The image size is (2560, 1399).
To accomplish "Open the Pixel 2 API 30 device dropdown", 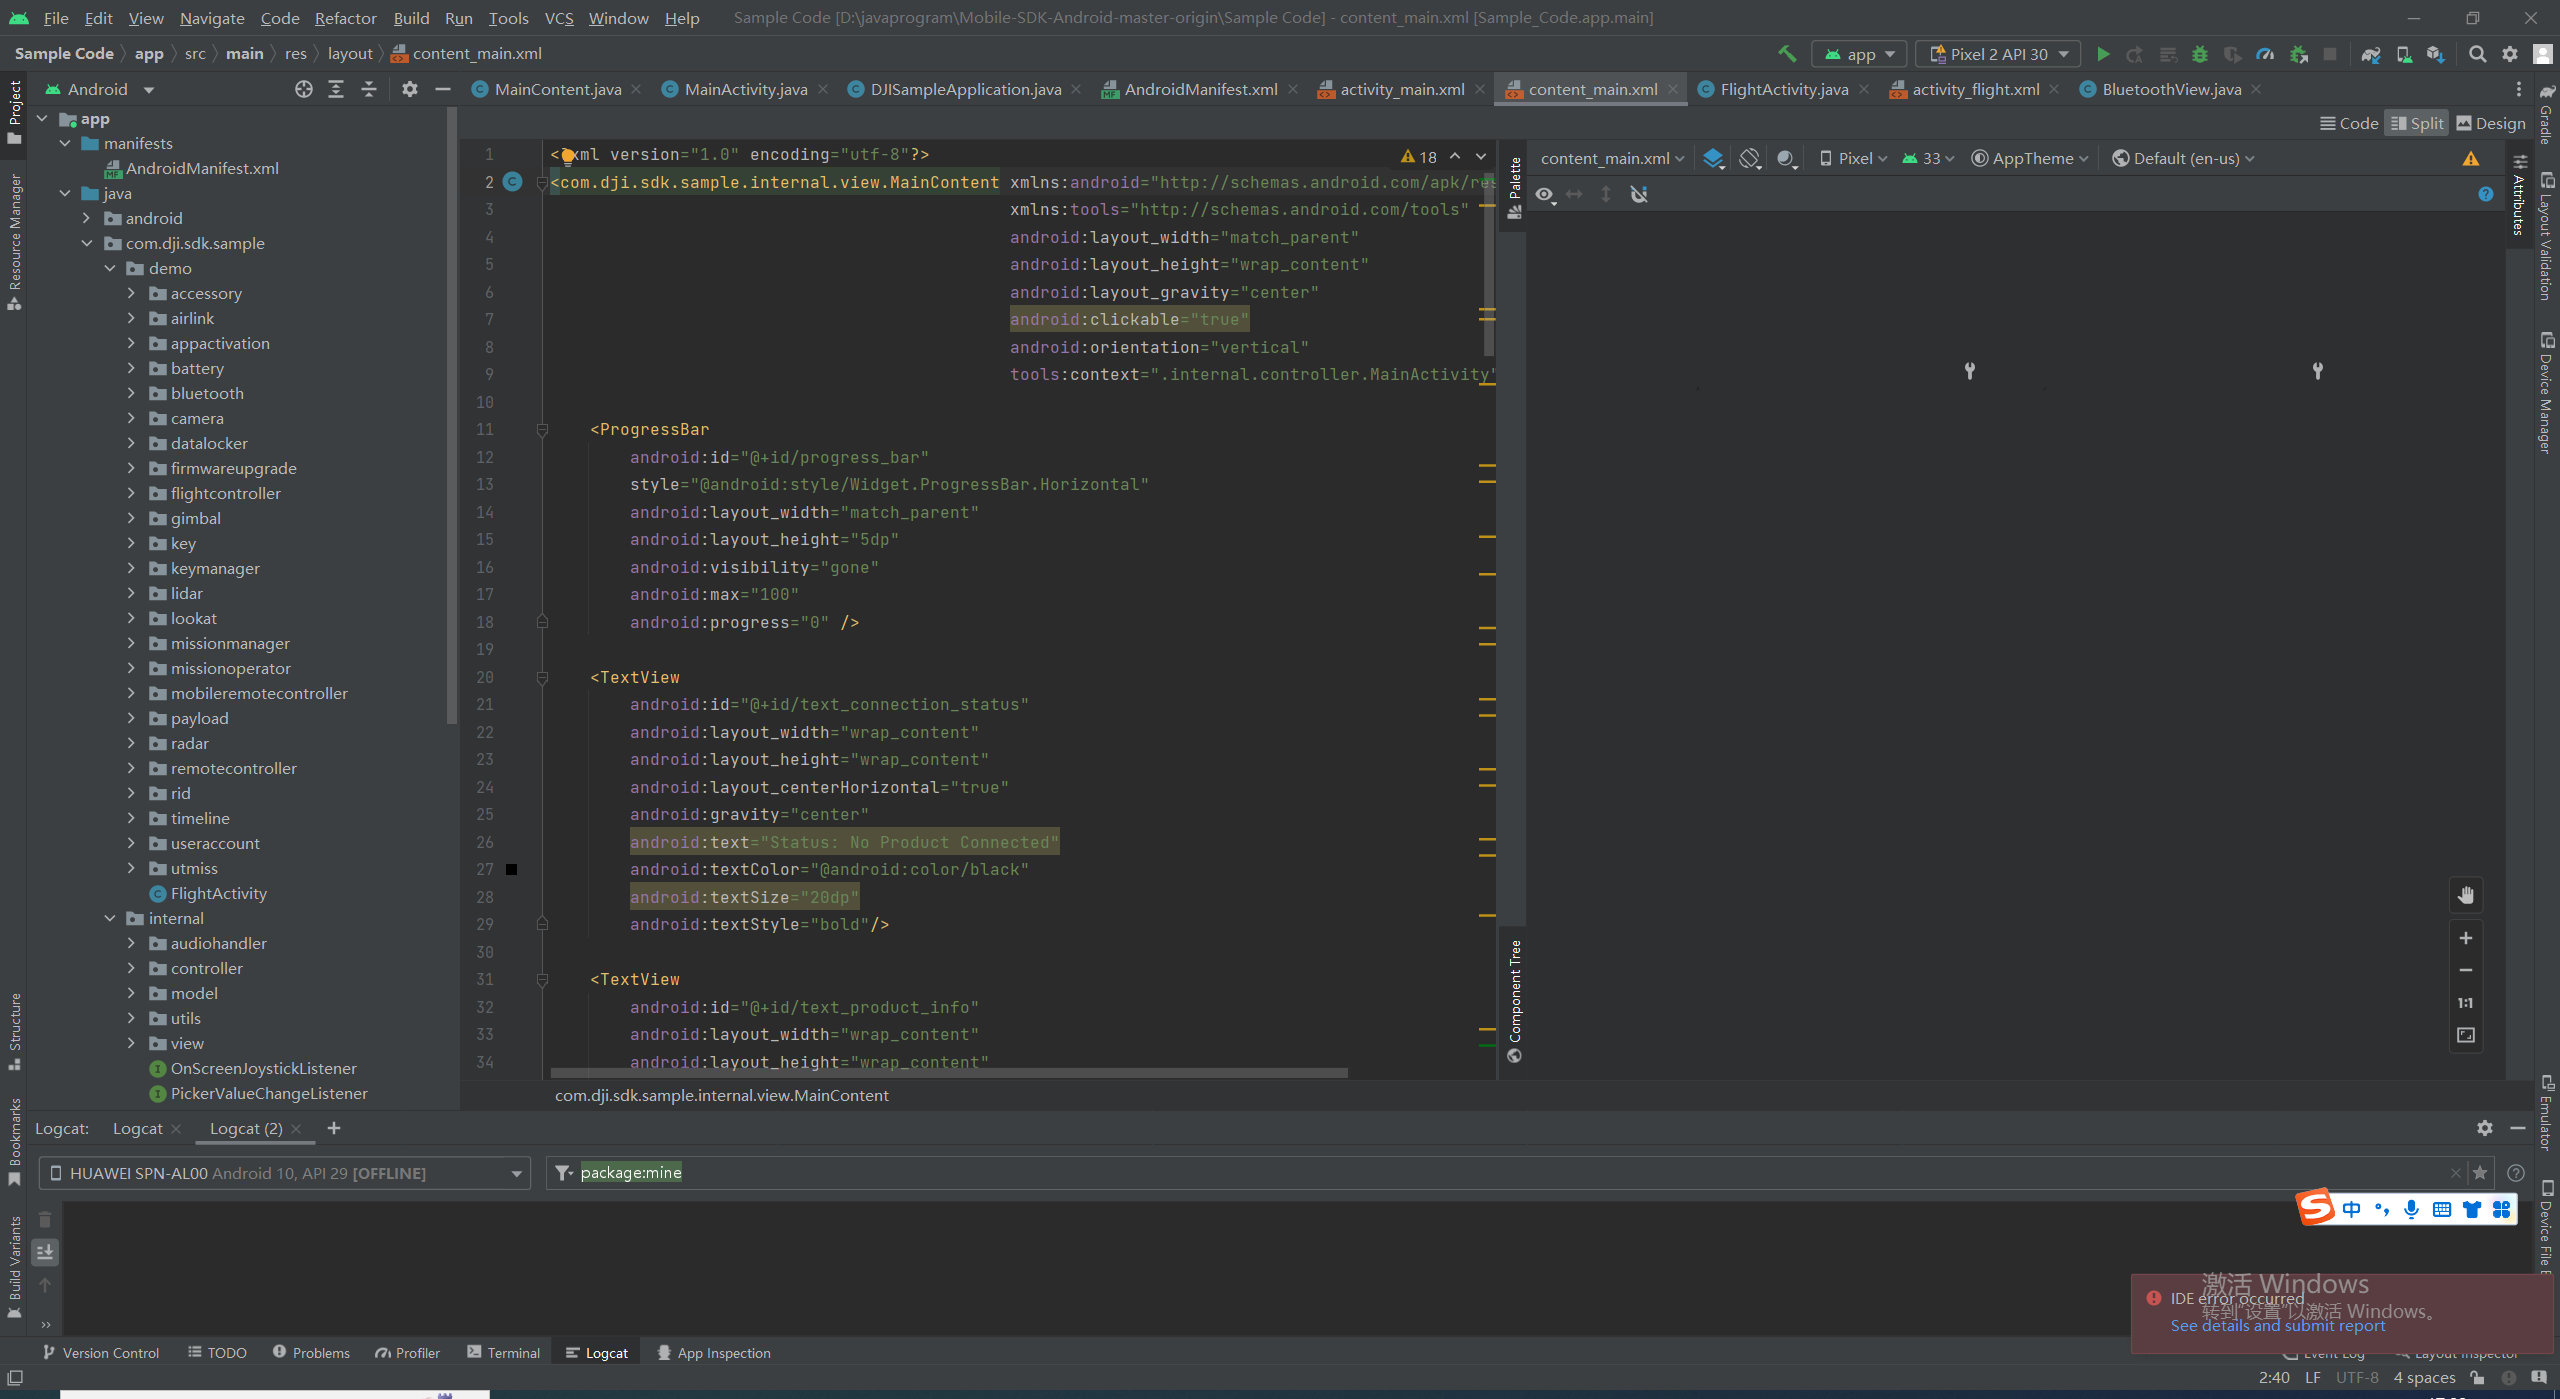I will click(x=1998, y=54).
